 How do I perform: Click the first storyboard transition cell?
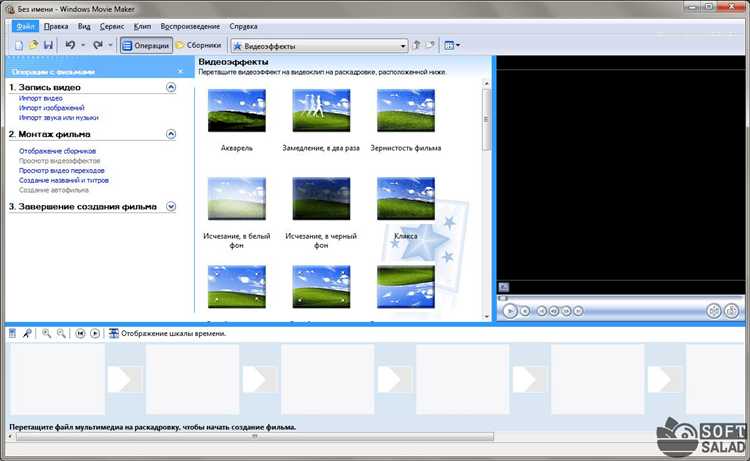(x=125, y=380)
